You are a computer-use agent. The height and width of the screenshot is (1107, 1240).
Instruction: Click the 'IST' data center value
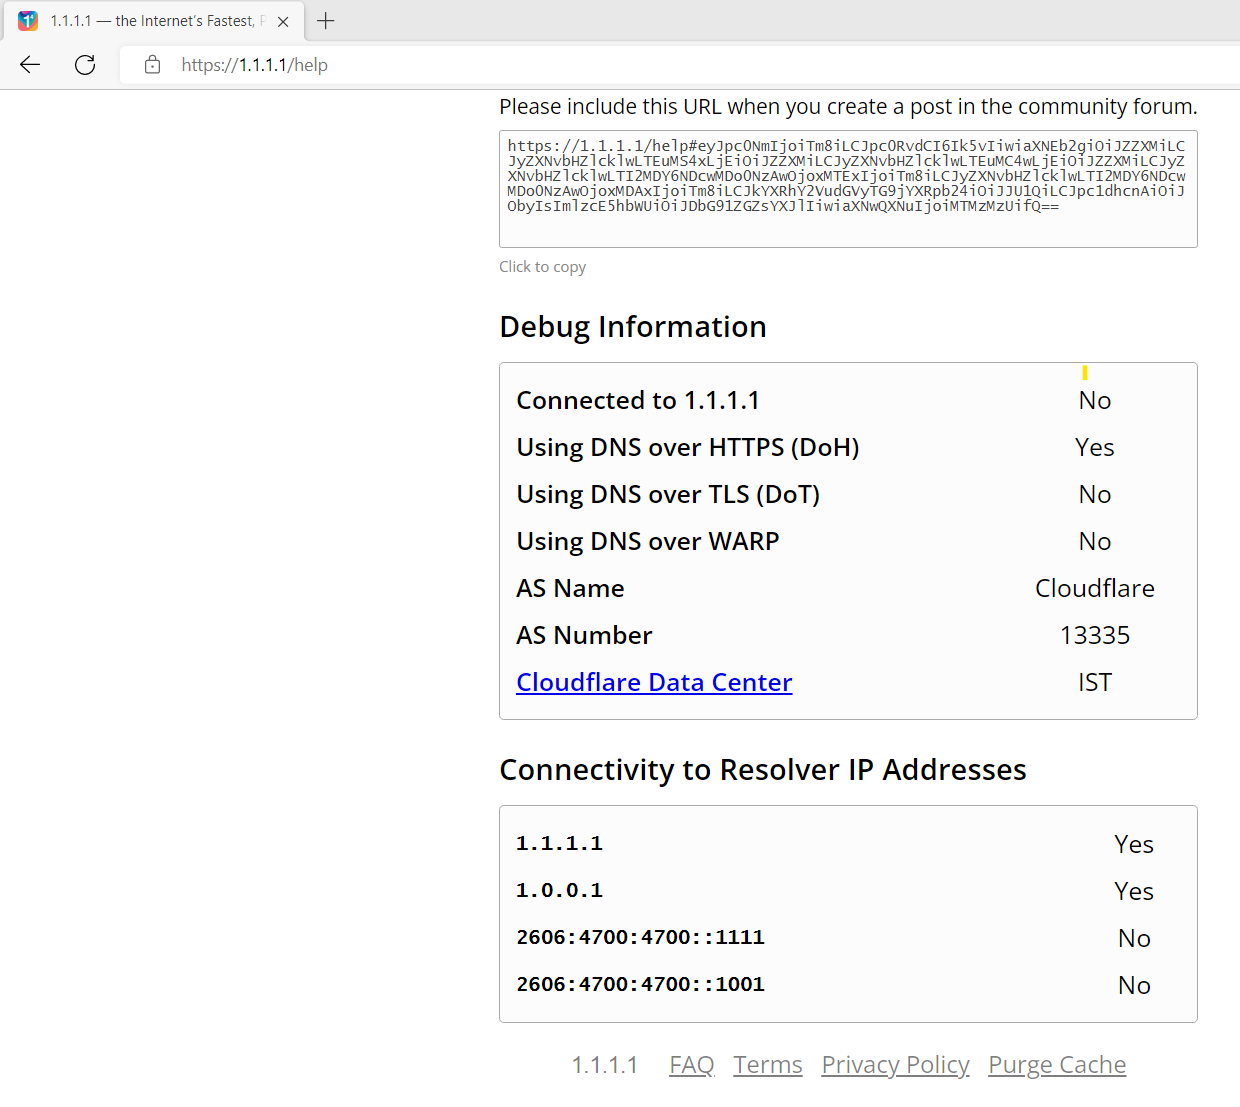pos(1095,682)
